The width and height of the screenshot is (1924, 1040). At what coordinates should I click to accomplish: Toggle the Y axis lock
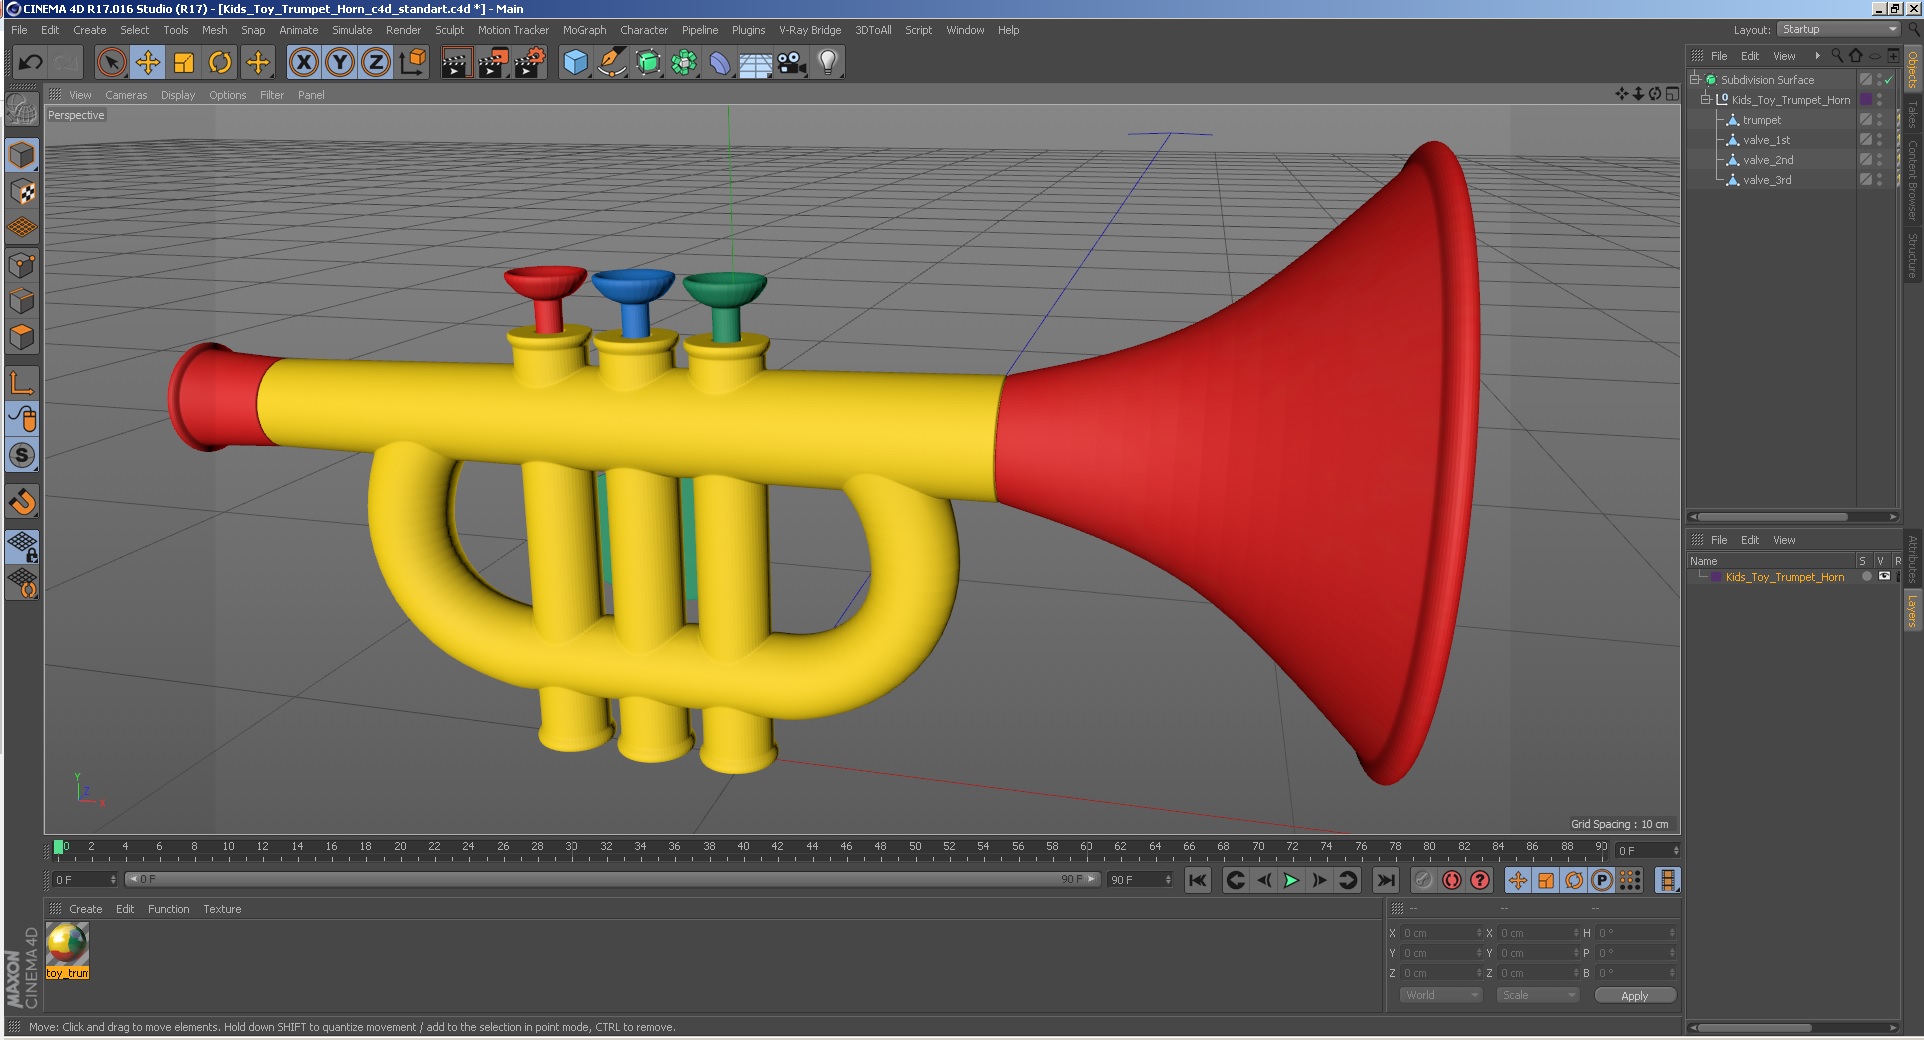(x=340, y=63)
